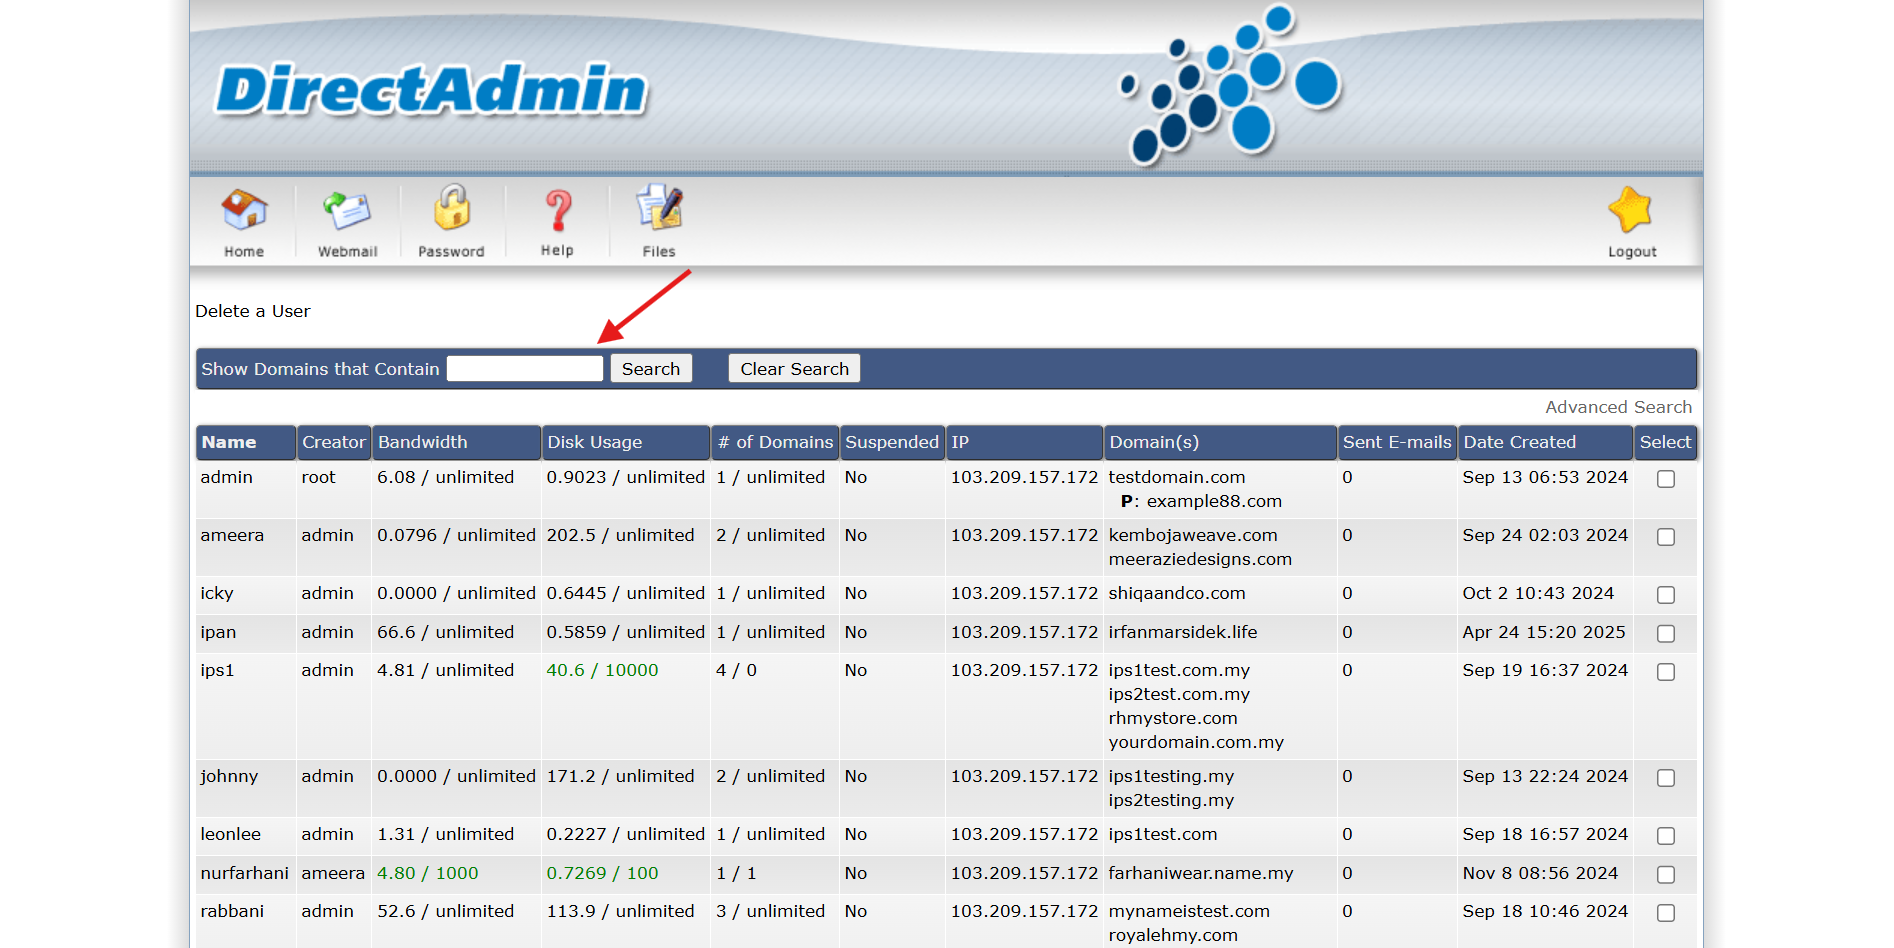Click nurfarhani's creator ameera
The width and height of the screenshot is (1894, 948).
coord(333,873)
